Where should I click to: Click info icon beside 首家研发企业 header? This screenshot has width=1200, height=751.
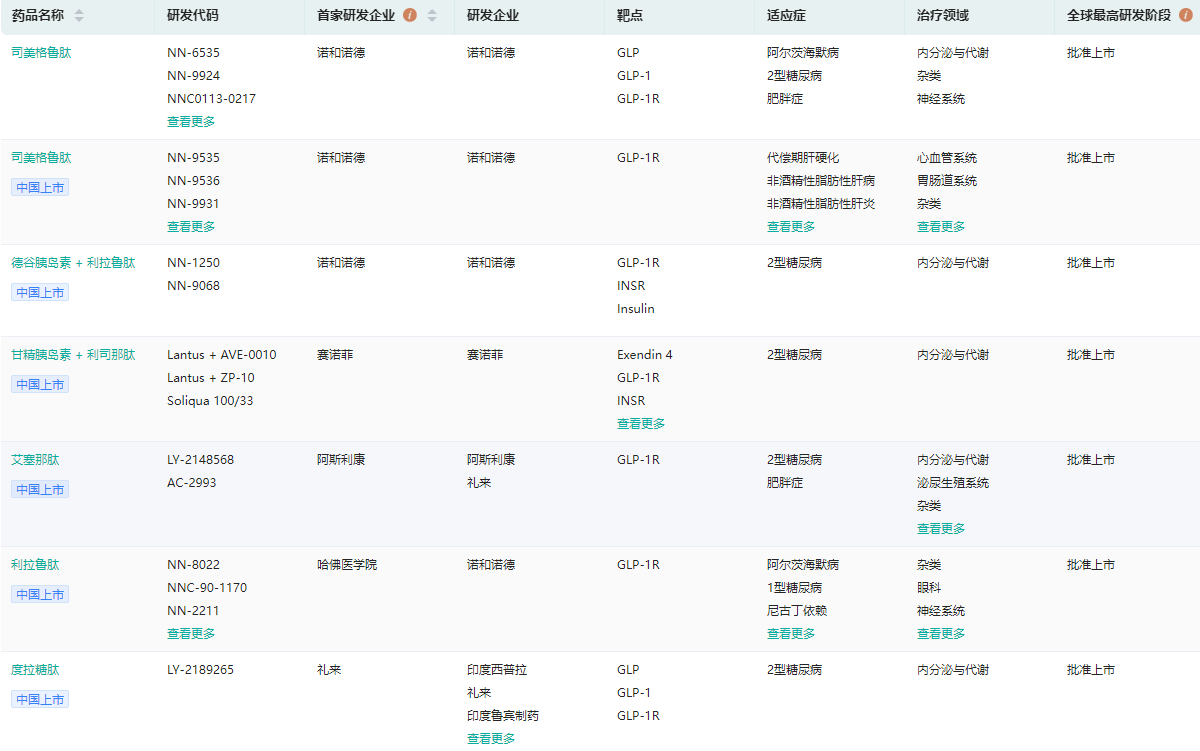coord(410,15)
